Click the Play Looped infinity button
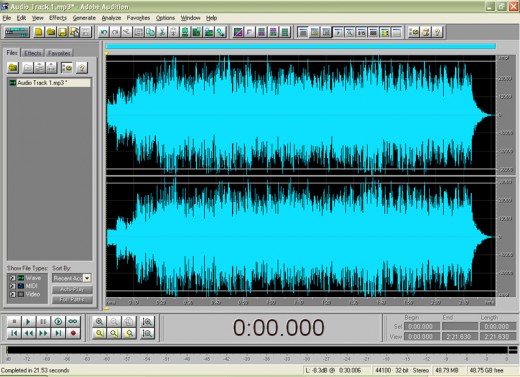520x377 pixels. [73, 321]
